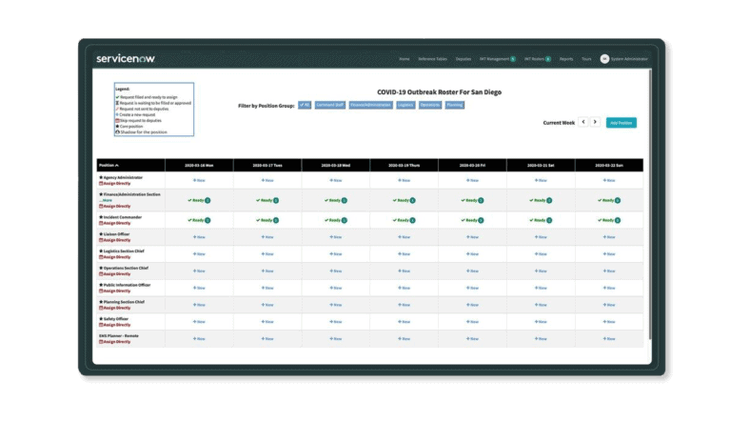750x422 pixels.
Task: Open Ready status for Incident Commander on Wednesday
Action: click(x=336, y=220)
